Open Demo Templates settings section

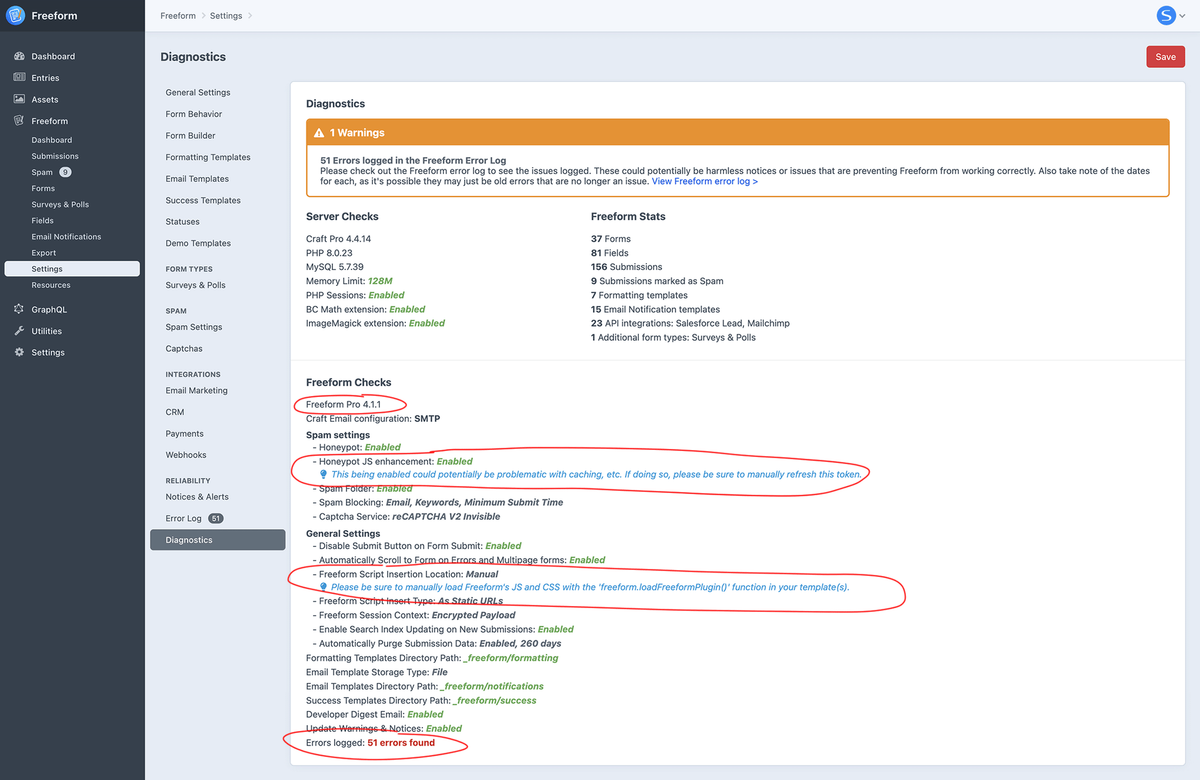tap(198, 243)
